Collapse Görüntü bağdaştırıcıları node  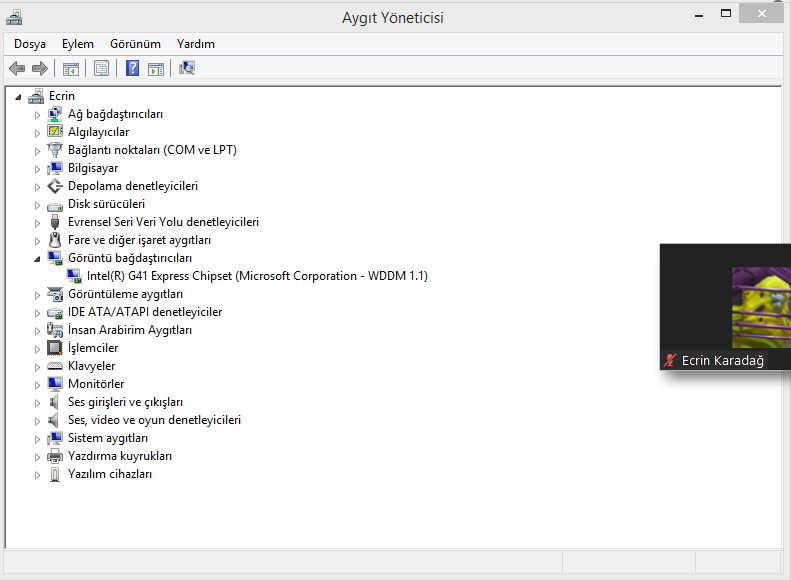37,259
